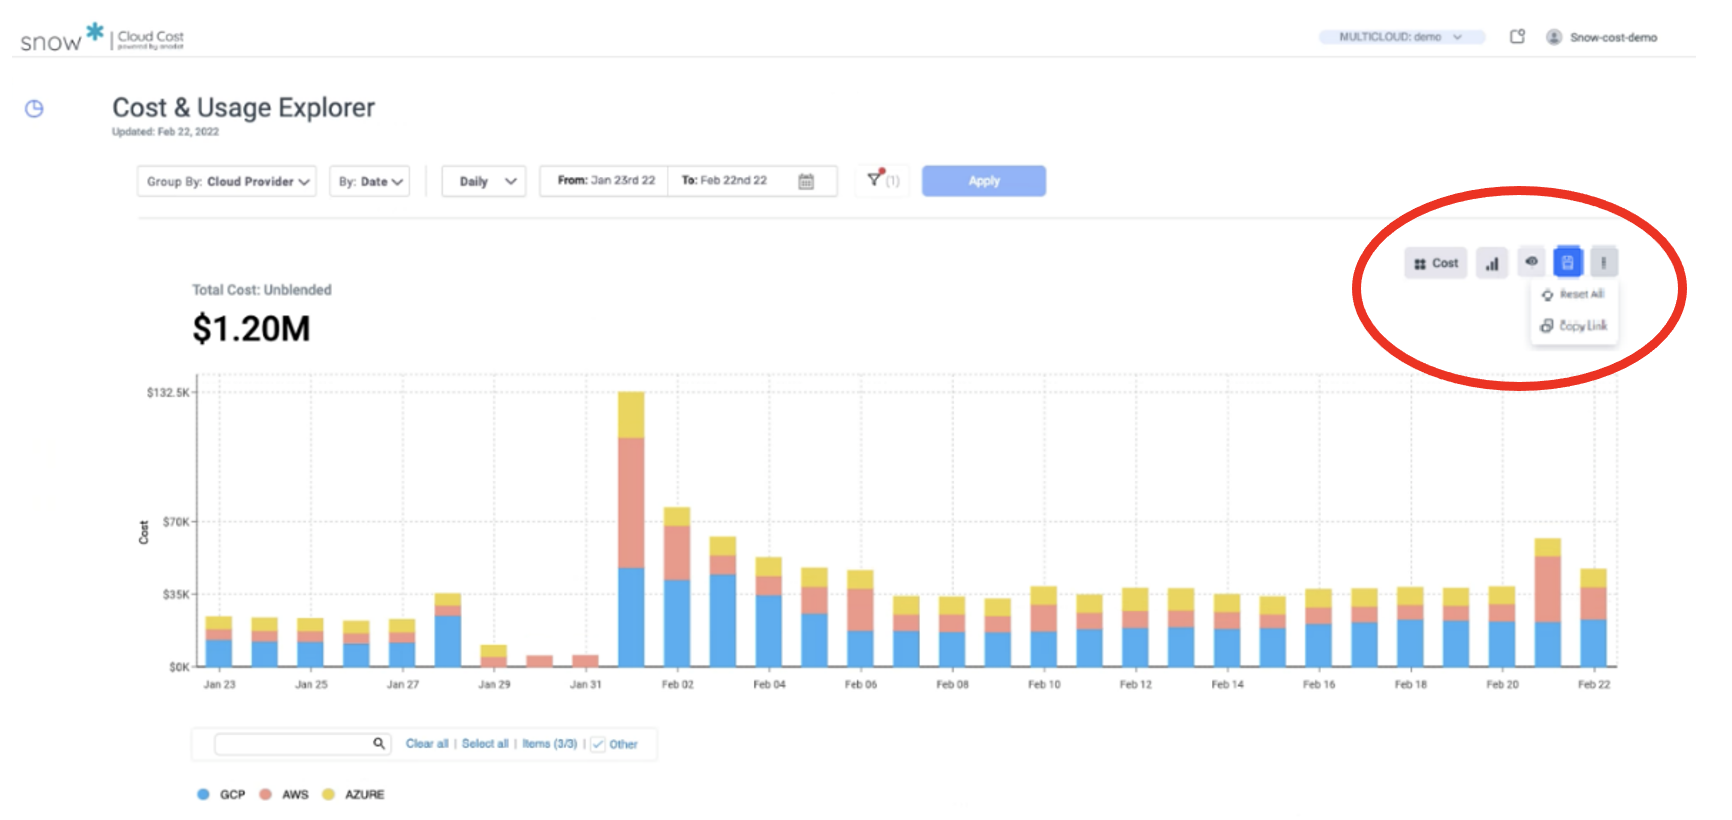This screenshot has width=1732, height=820.
Task: Toggle the AWS legend item
Action: [x=284, y=794]
